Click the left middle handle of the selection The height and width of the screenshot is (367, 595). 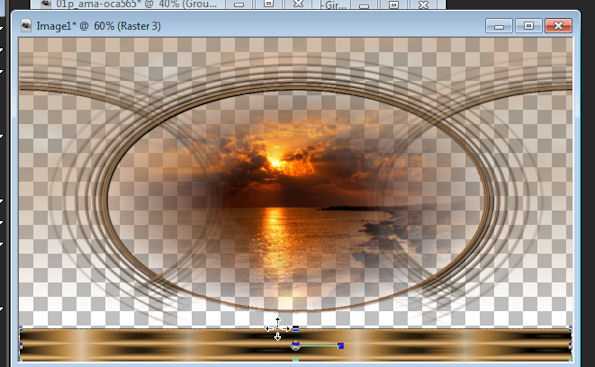coord(21,345)
